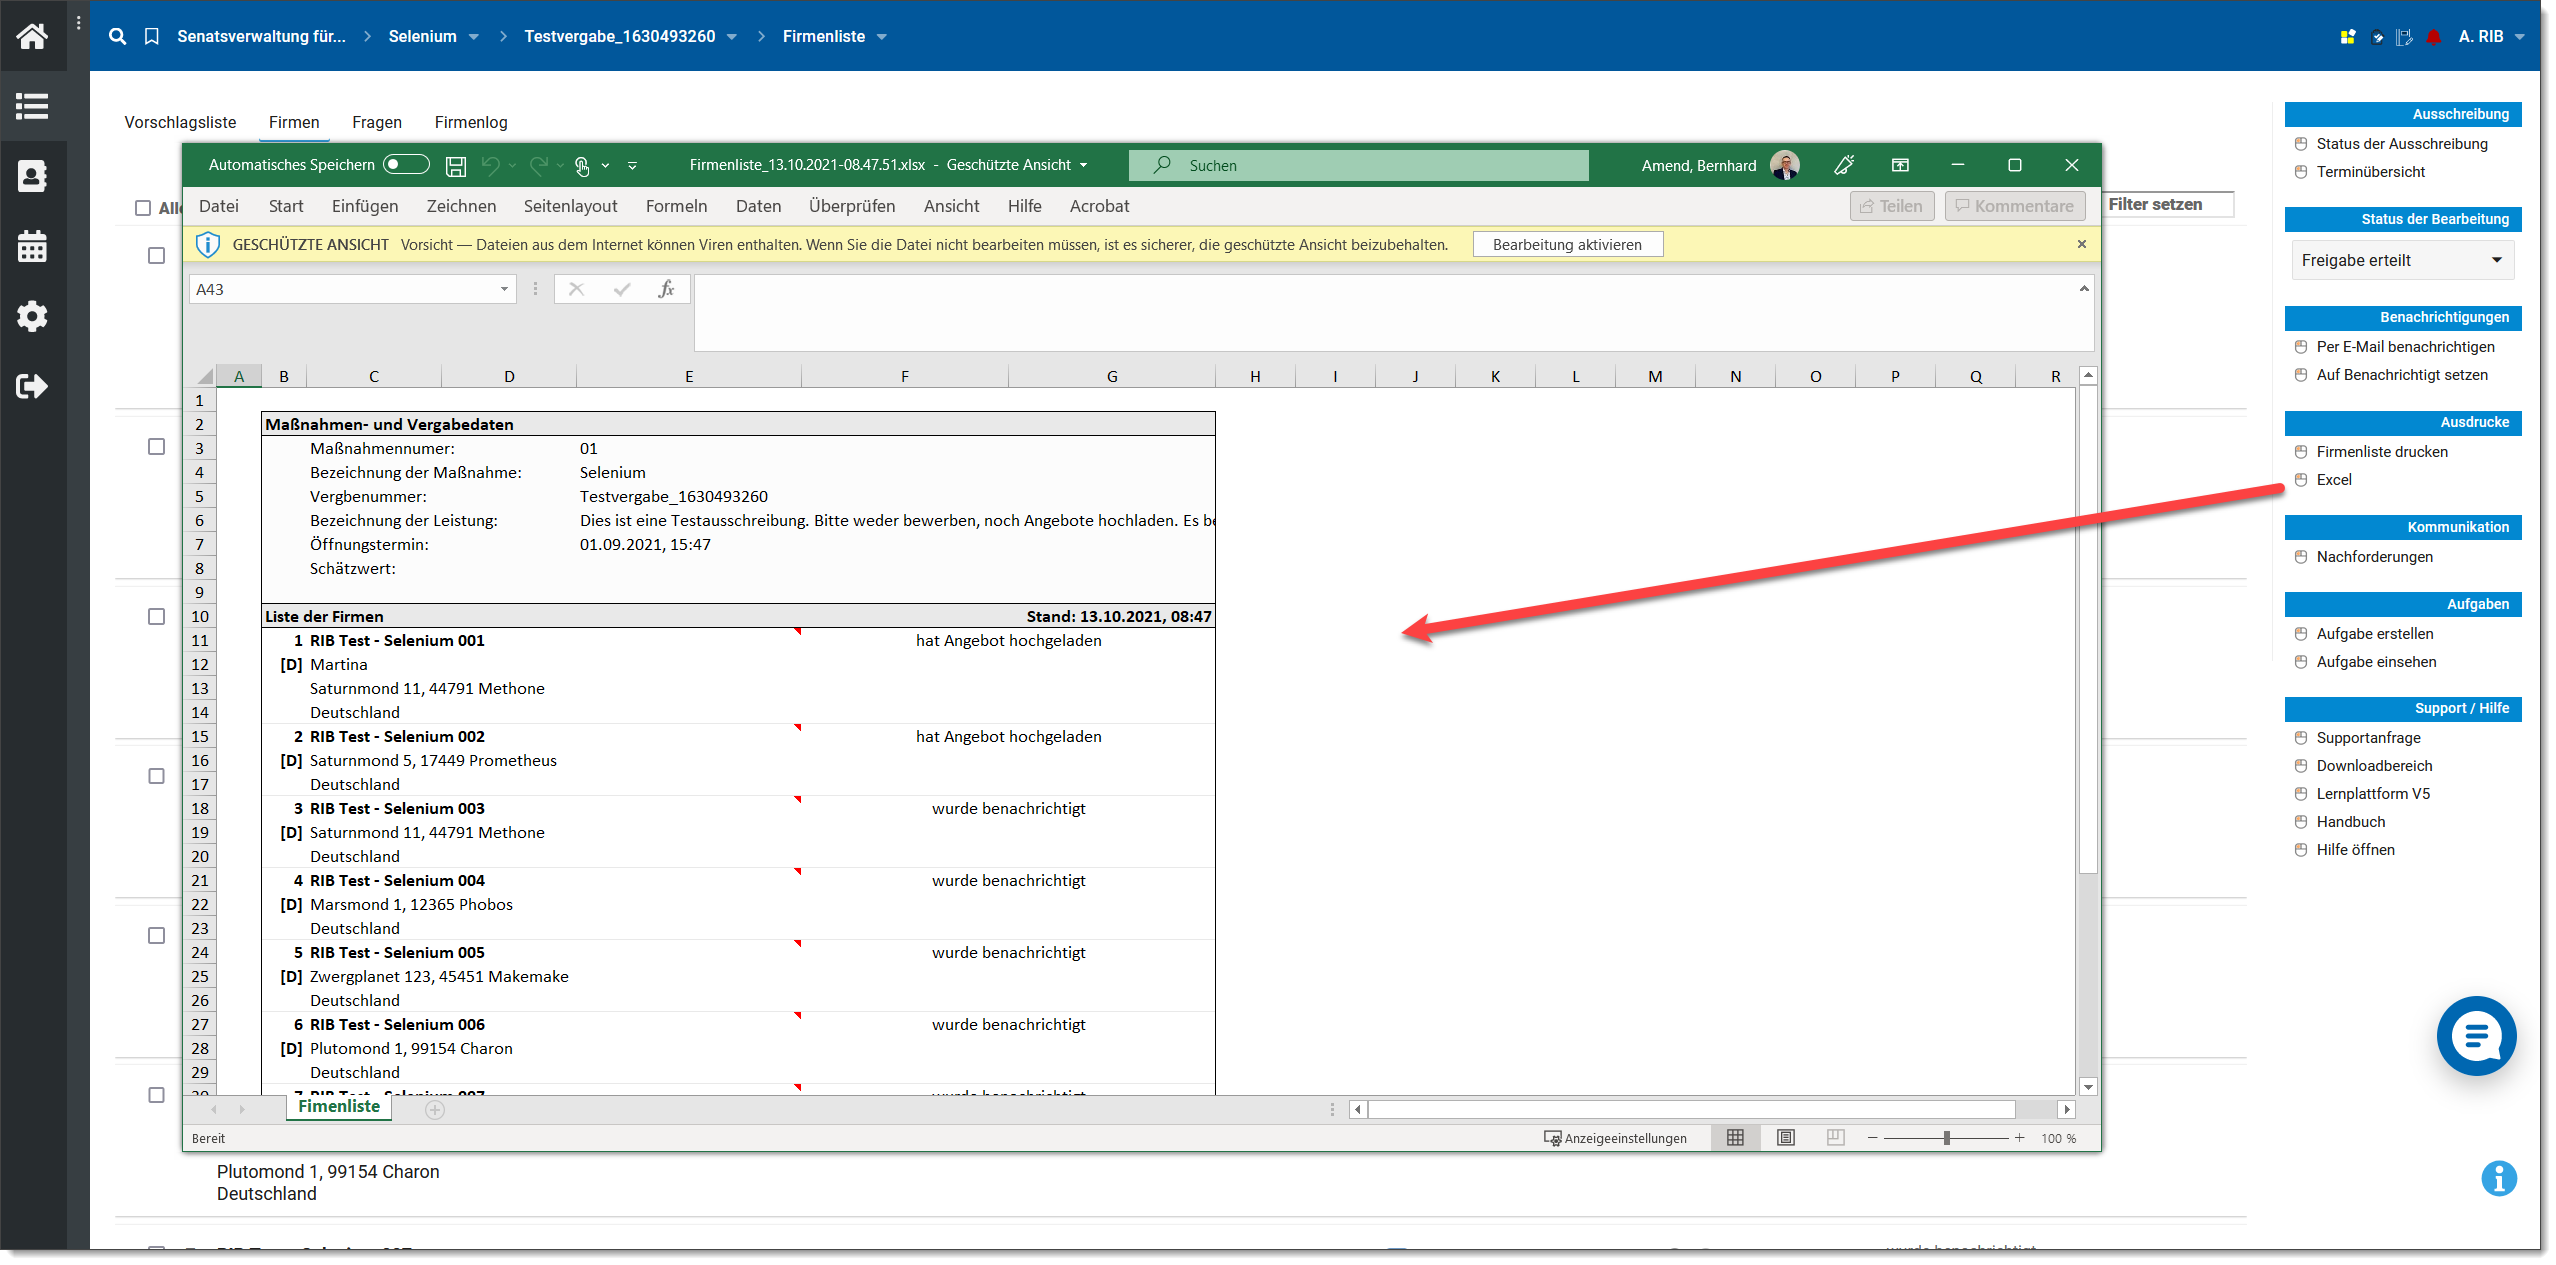Open the Freigabe erteilt dropdown
The width and height of the screenshot is (2556, 1265).
pos(2401,260)
